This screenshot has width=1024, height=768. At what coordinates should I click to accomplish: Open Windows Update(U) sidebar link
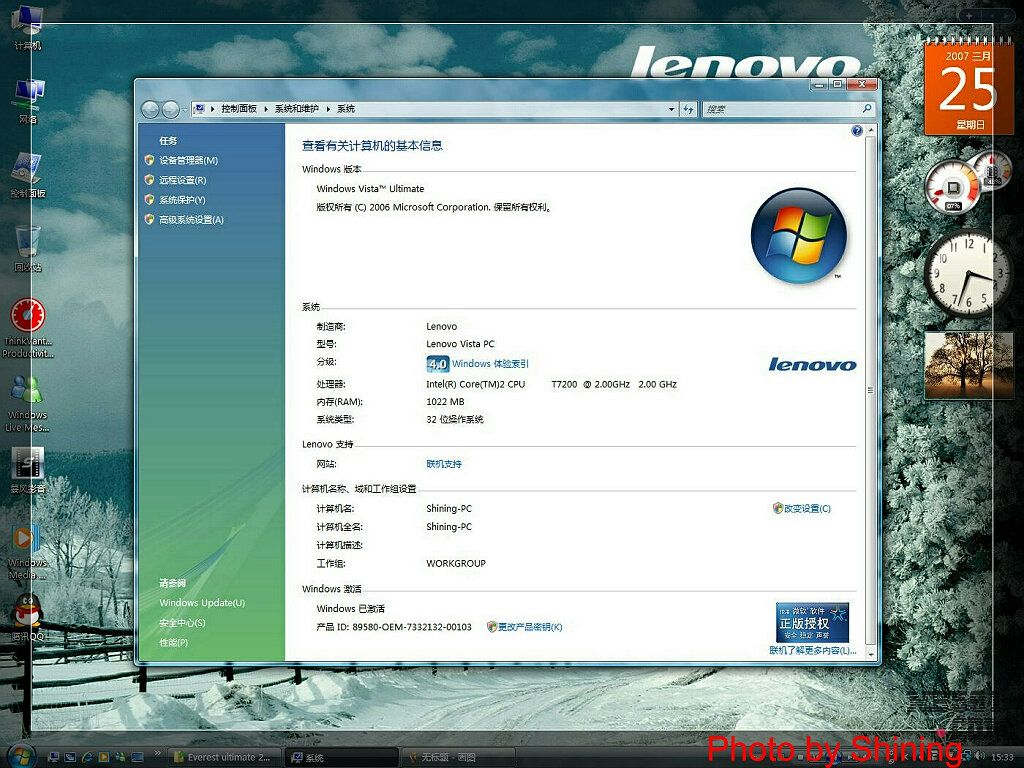pos(202,603)
